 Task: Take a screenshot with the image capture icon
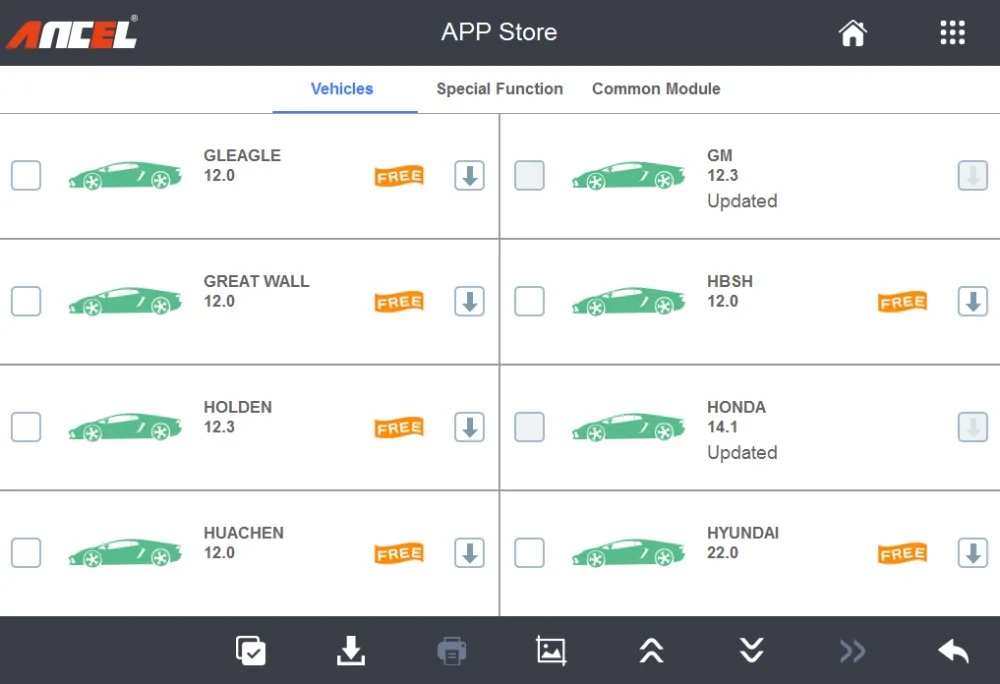click(551, 651)
